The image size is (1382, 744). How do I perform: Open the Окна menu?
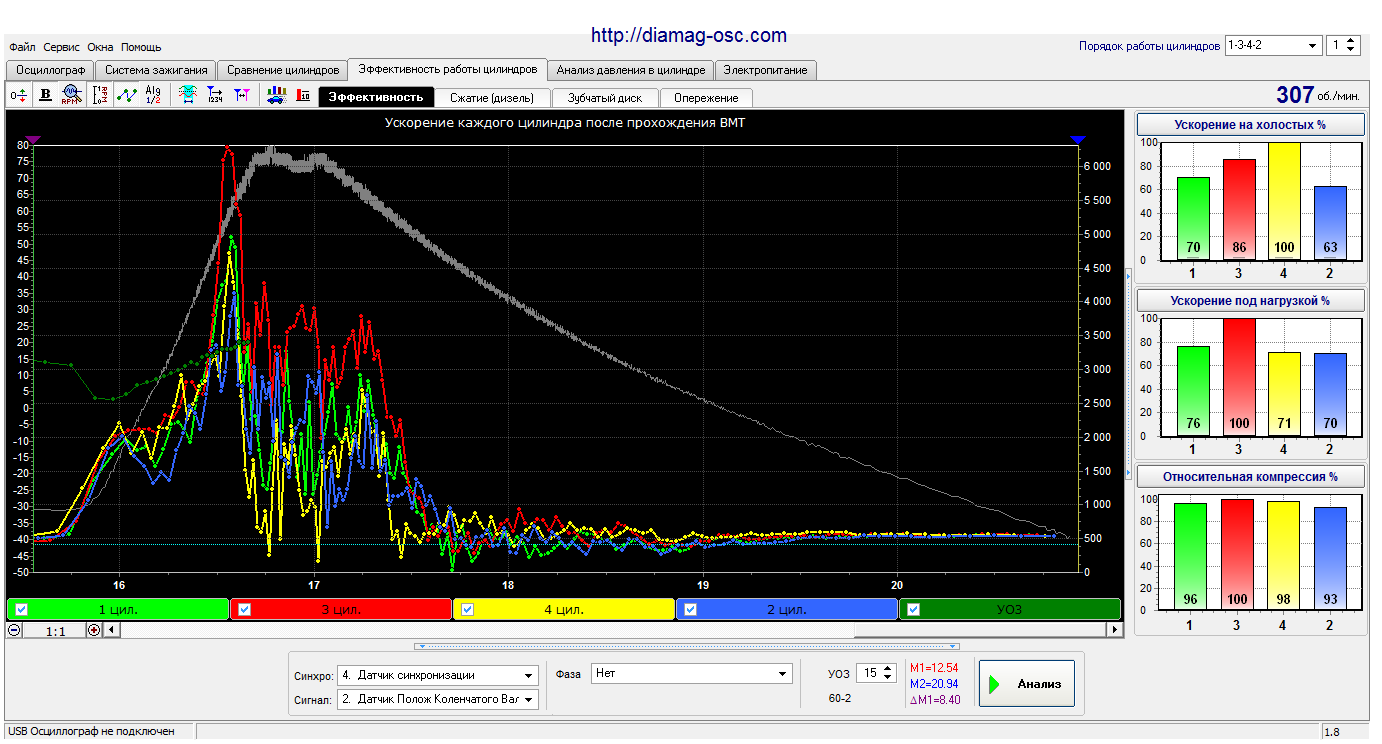tap(100, 47)
